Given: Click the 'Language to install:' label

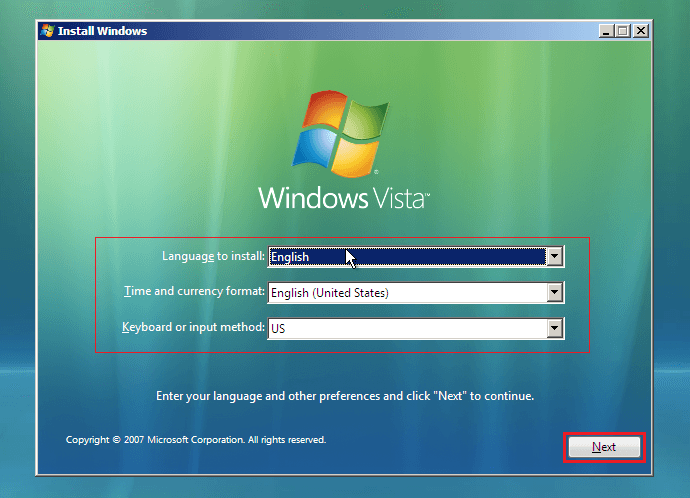Looking at the screenshot, I should [213, 256].
